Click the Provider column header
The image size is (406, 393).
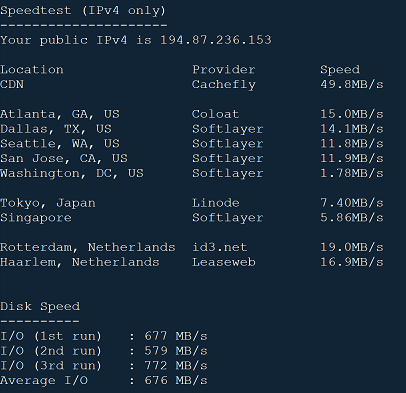pos(224,69)
